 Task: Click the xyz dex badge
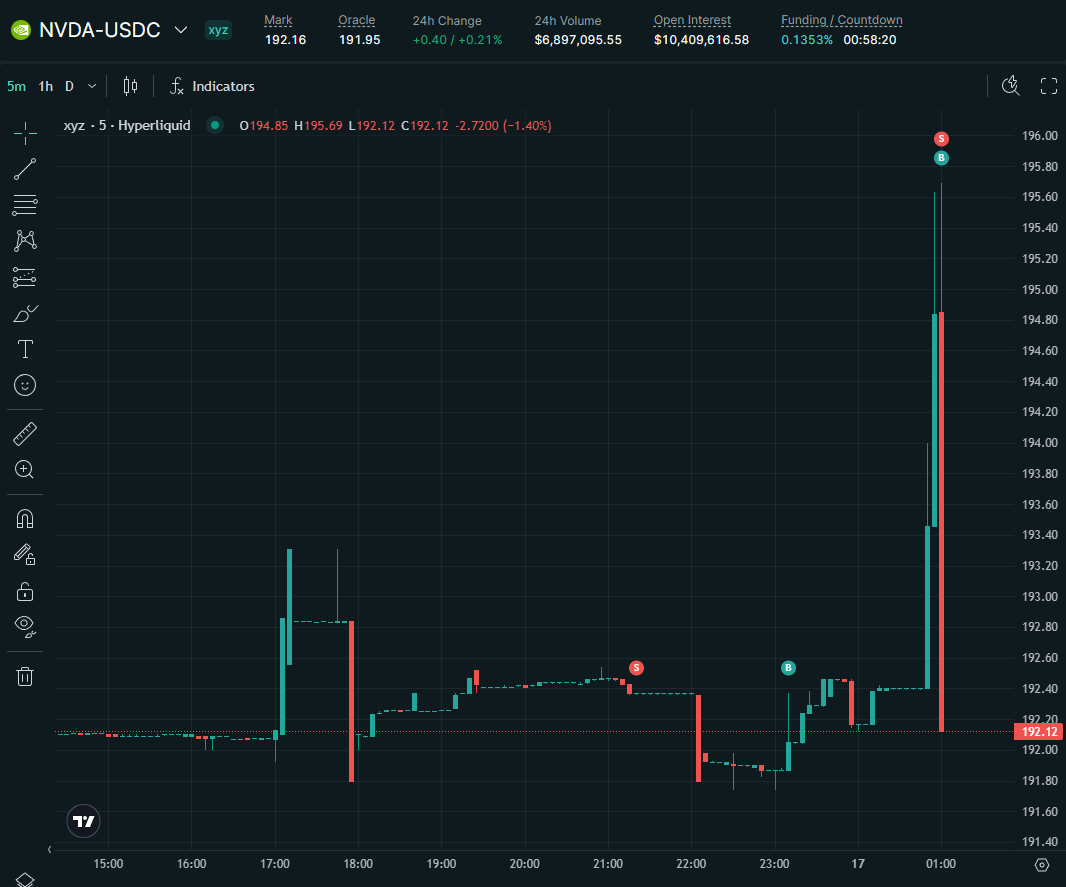[x=218, y=30]
